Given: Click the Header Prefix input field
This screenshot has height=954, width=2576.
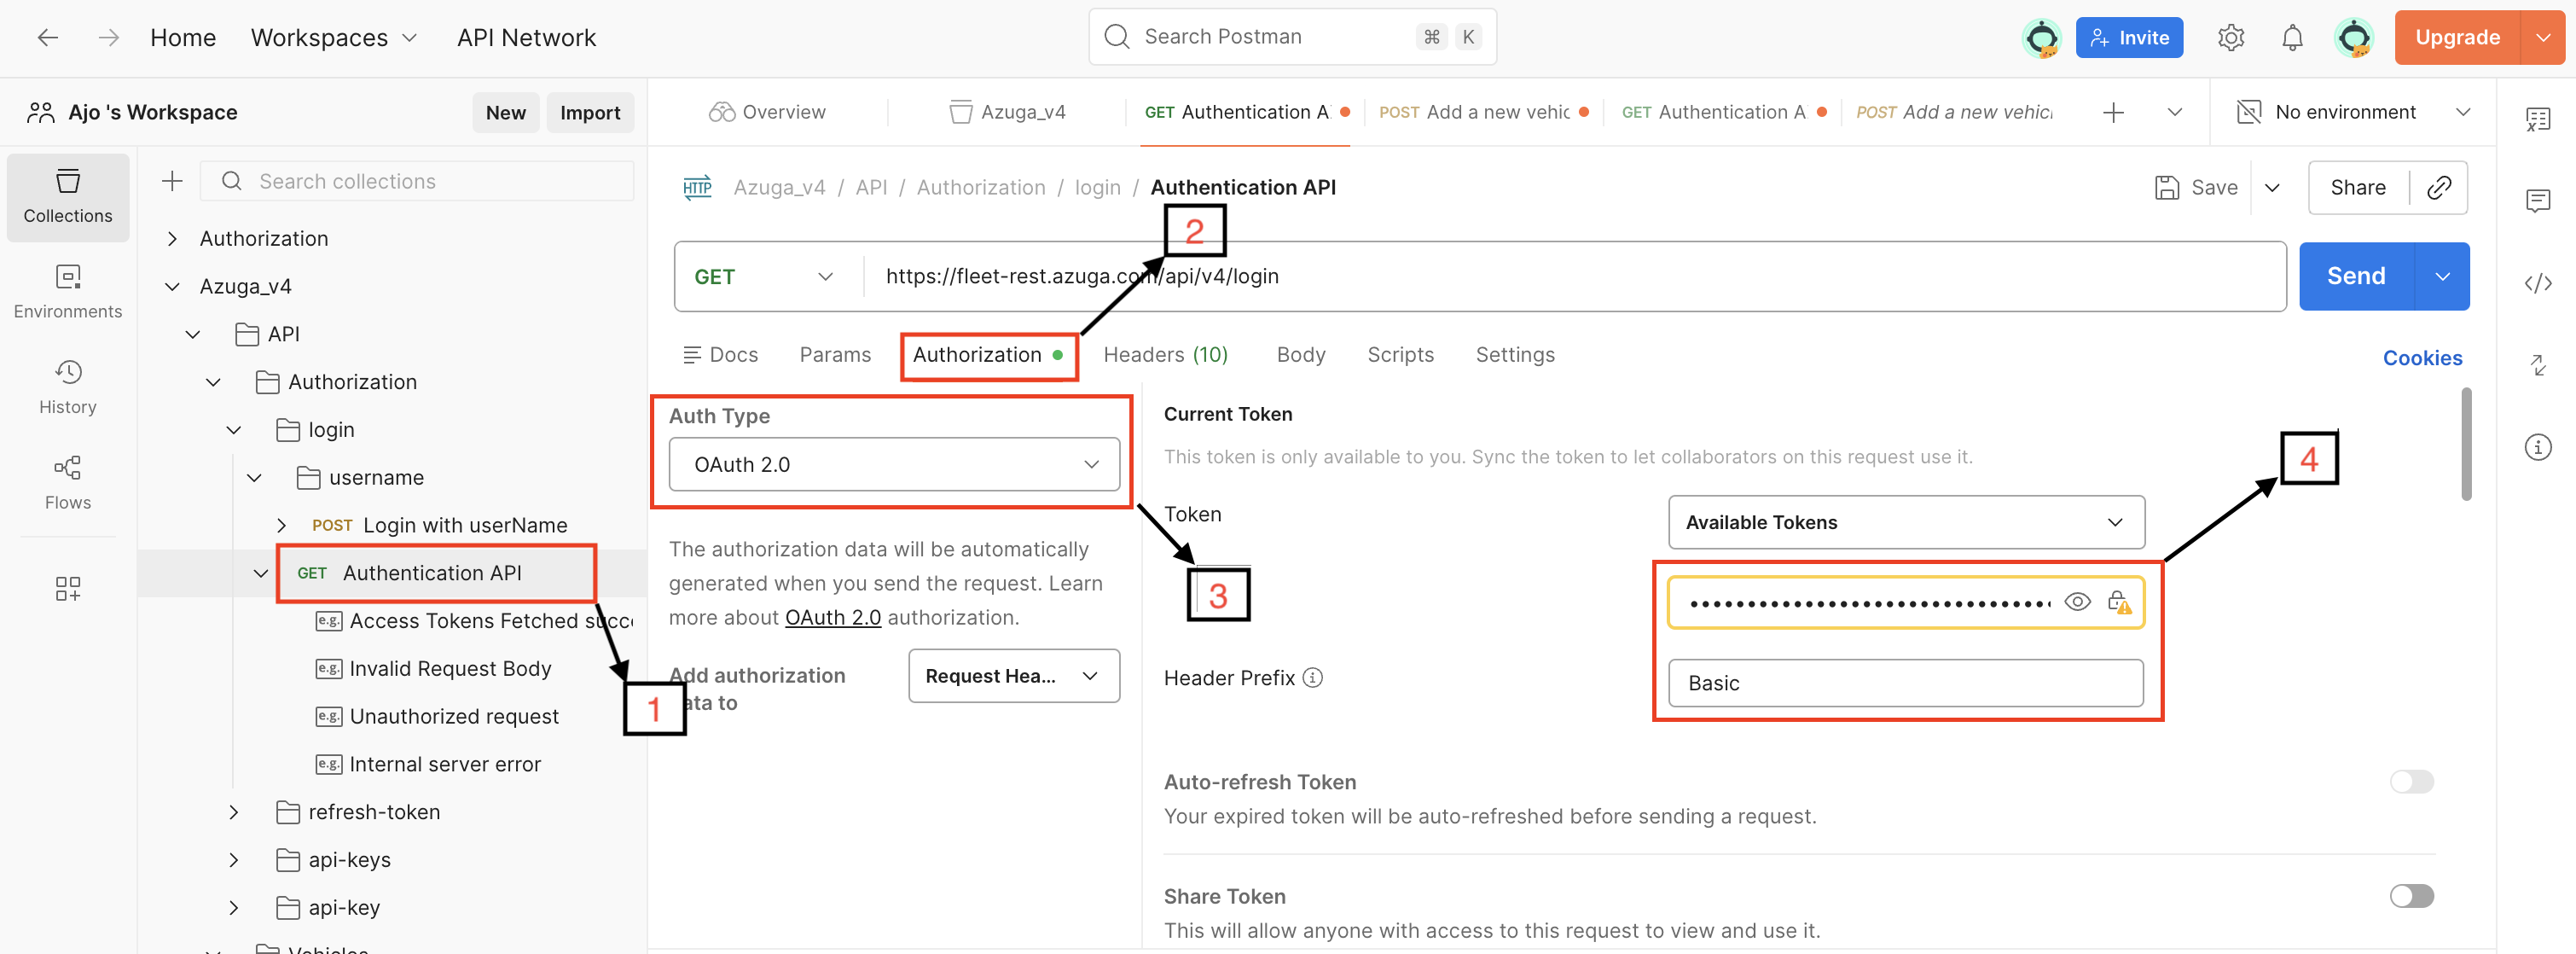Looking at the screenshot, I should [1905, 683].
